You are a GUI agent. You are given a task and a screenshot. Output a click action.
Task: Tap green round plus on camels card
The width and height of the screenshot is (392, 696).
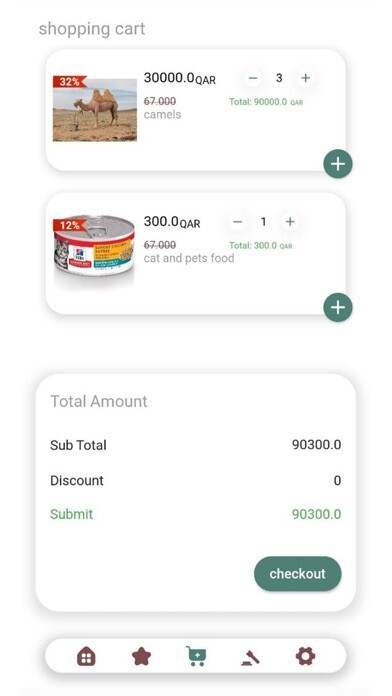coord(338,164)
